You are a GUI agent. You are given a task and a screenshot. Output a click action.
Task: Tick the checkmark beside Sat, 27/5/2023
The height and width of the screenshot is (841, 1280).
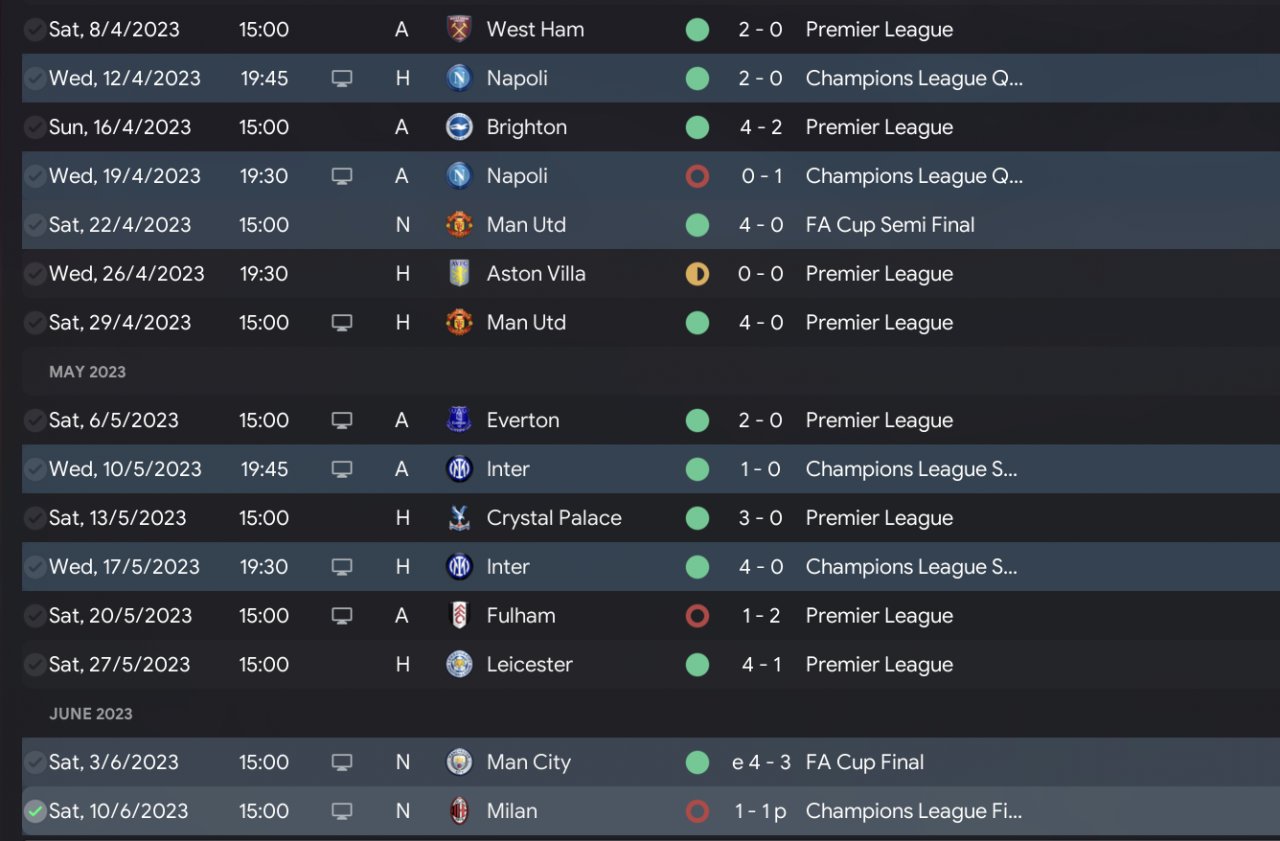coord(35,664)
